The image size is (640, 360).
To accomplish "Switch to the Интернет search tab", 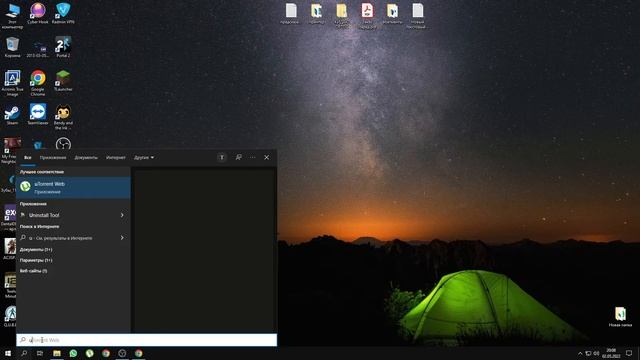I will (x=116, y=157).
